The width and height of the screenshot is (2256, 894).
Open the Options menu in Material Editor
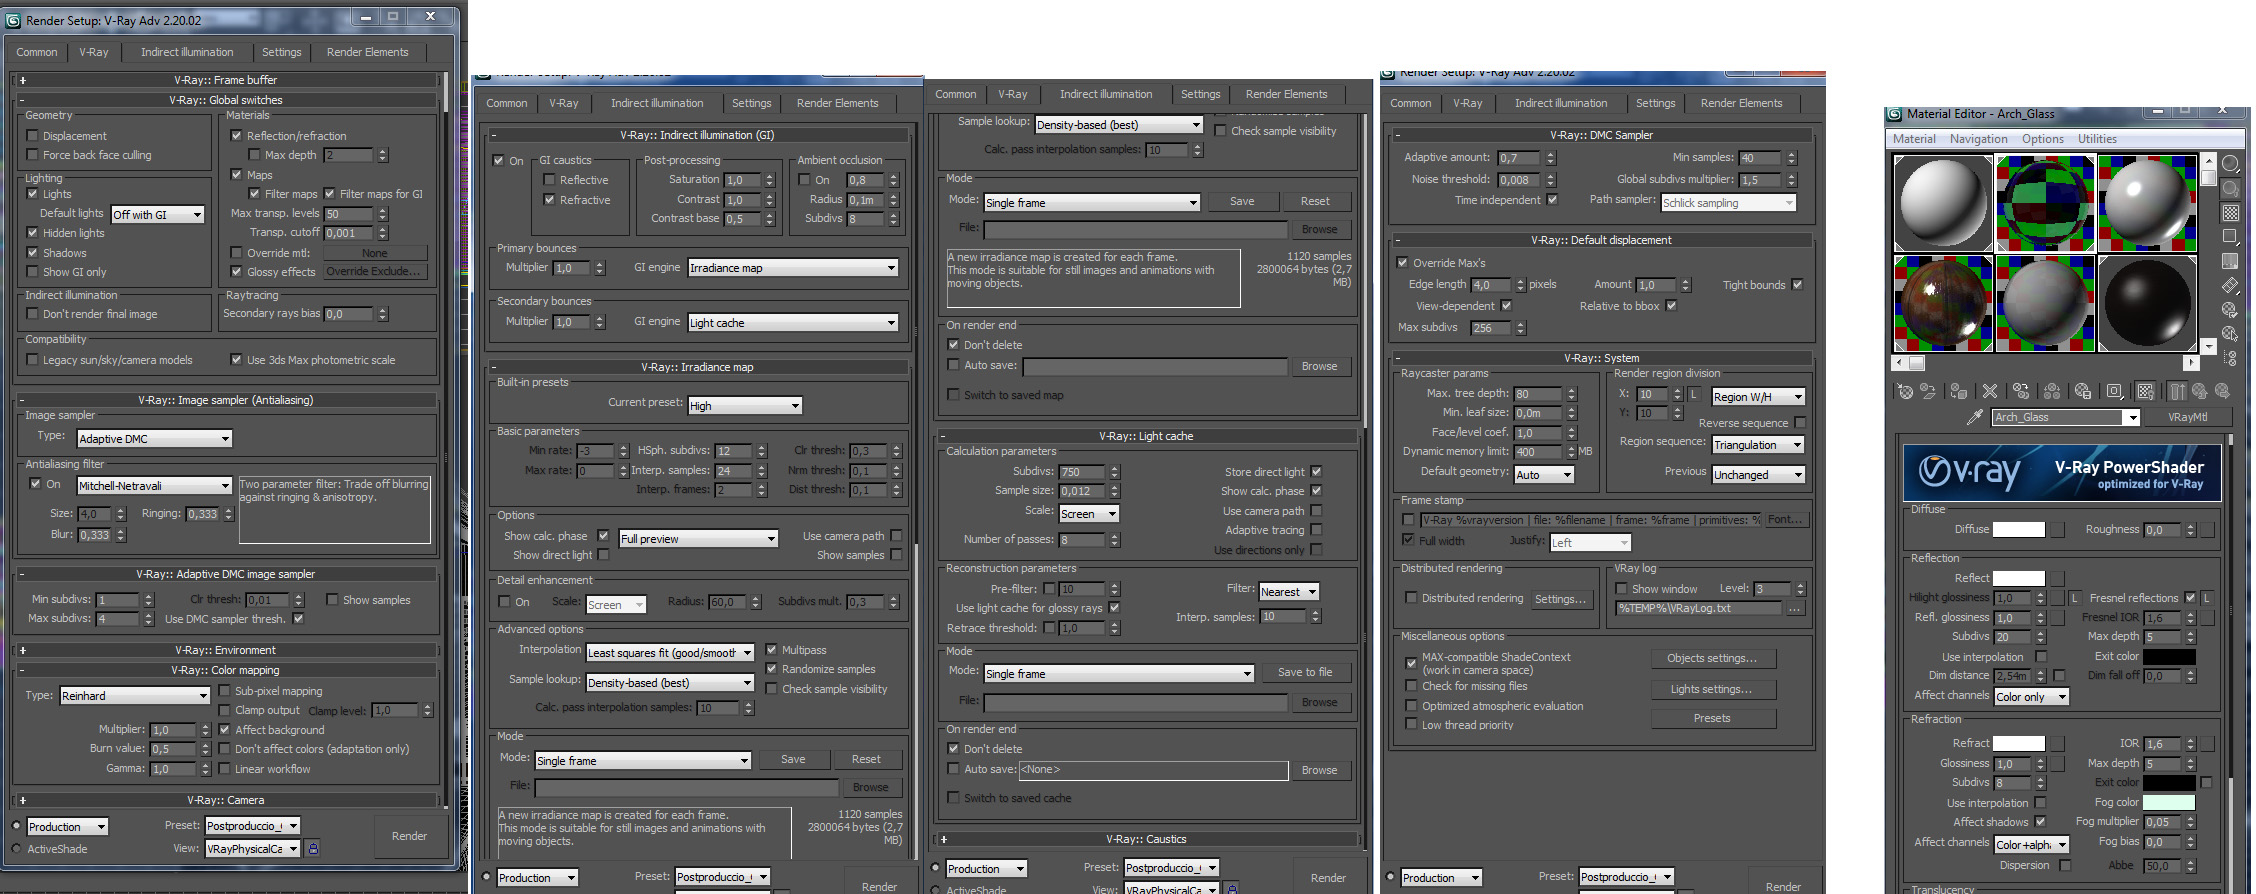[x=2042, y=139]
